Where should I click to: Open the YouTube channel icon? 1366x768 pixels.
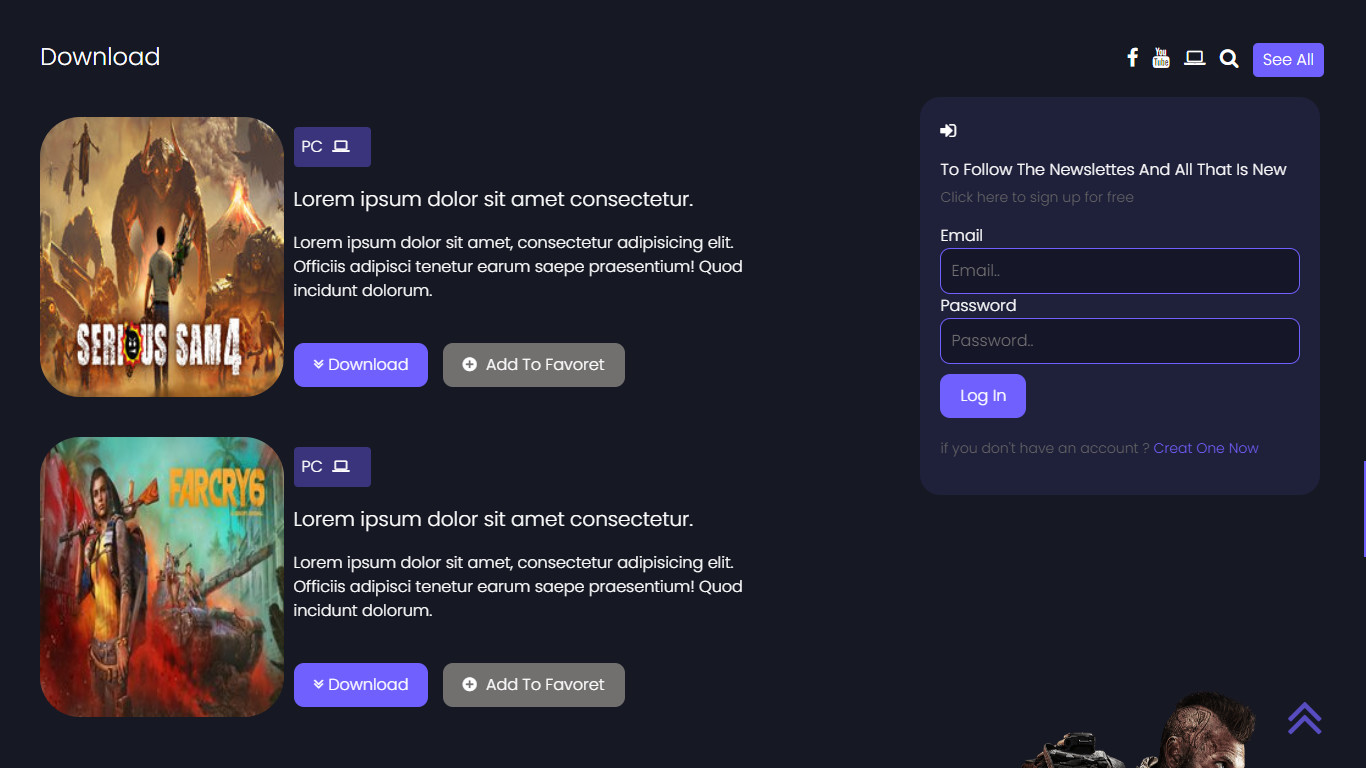(1161, 58)
